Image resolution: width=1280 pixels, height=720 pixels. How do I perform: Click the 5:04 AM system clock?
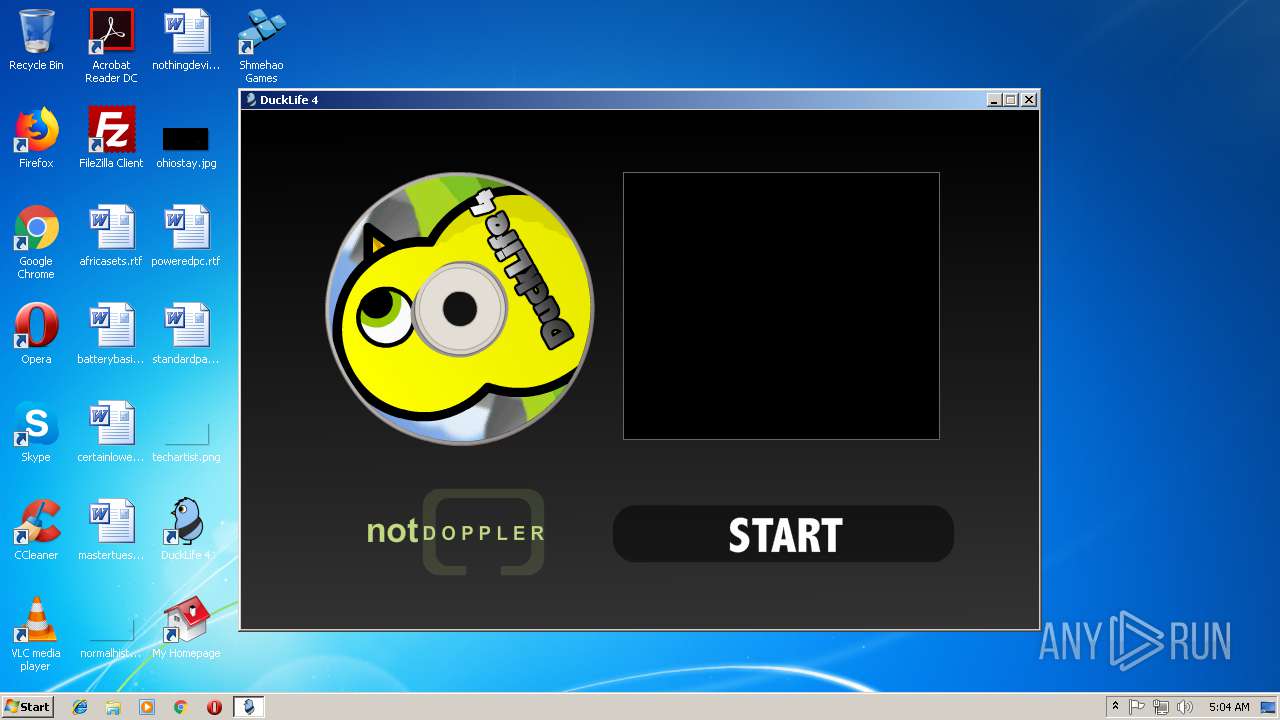[1229, 707]
